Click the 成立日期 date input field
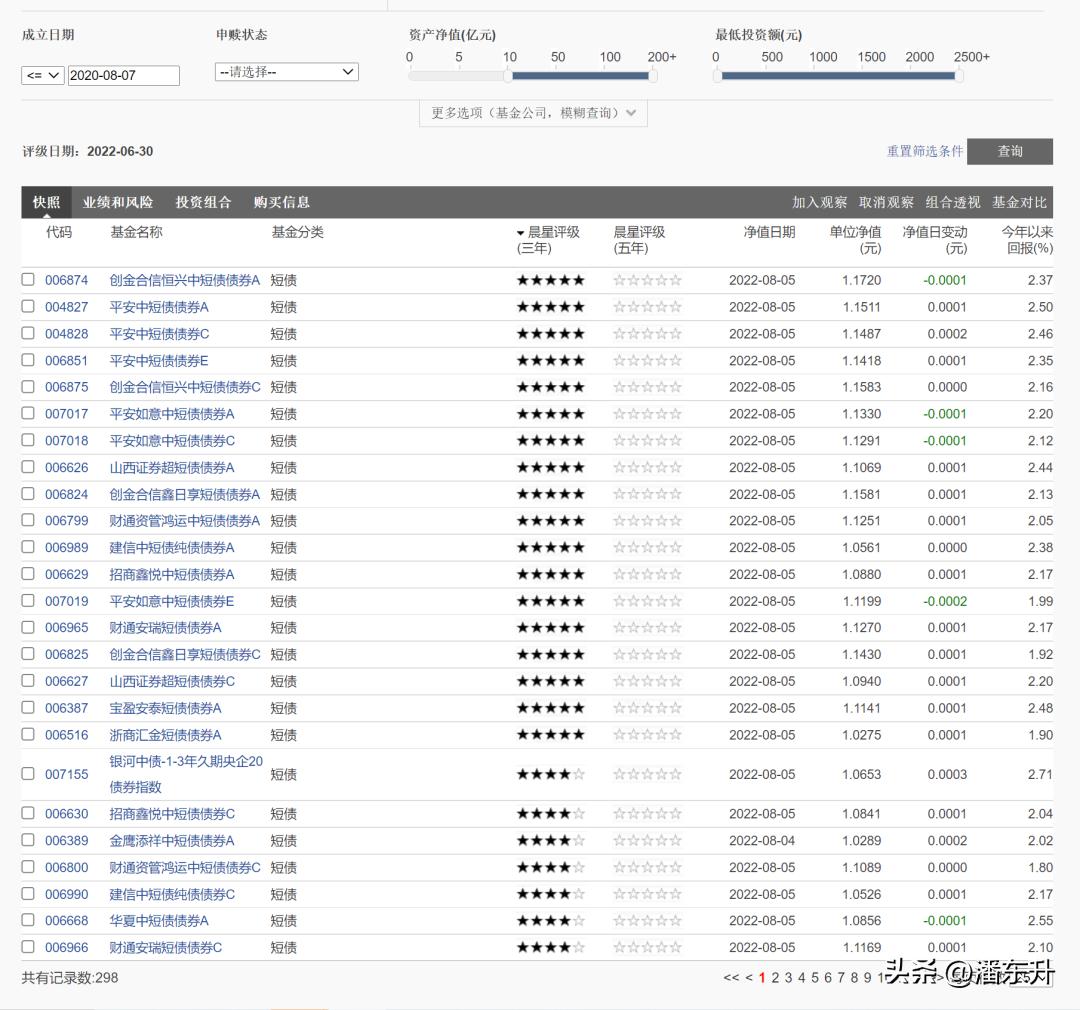The image size is (1080, 1010). 123,75
